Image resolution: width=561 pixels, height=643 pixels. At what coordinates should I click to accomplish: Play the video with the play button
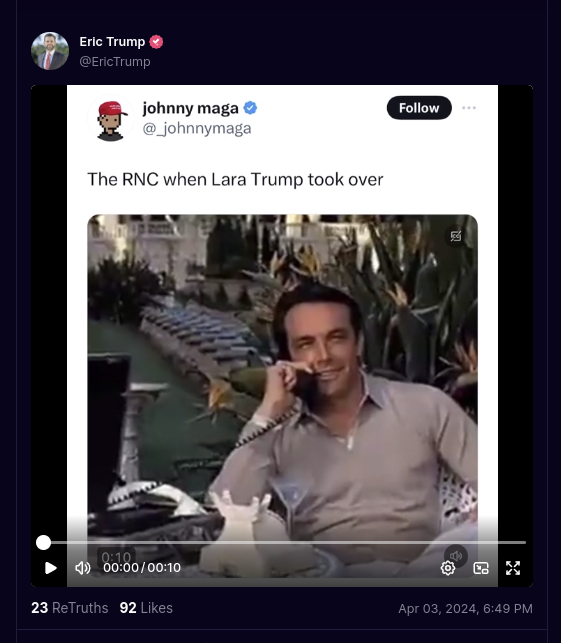coord(51,568)
